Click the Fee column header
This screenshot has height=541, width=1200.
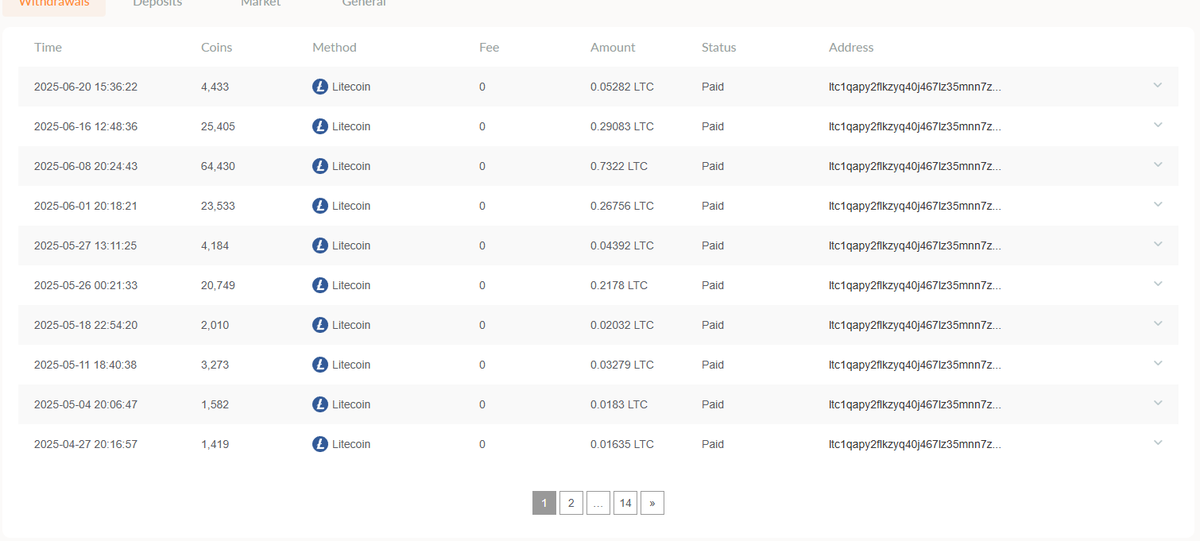point(489,47)
